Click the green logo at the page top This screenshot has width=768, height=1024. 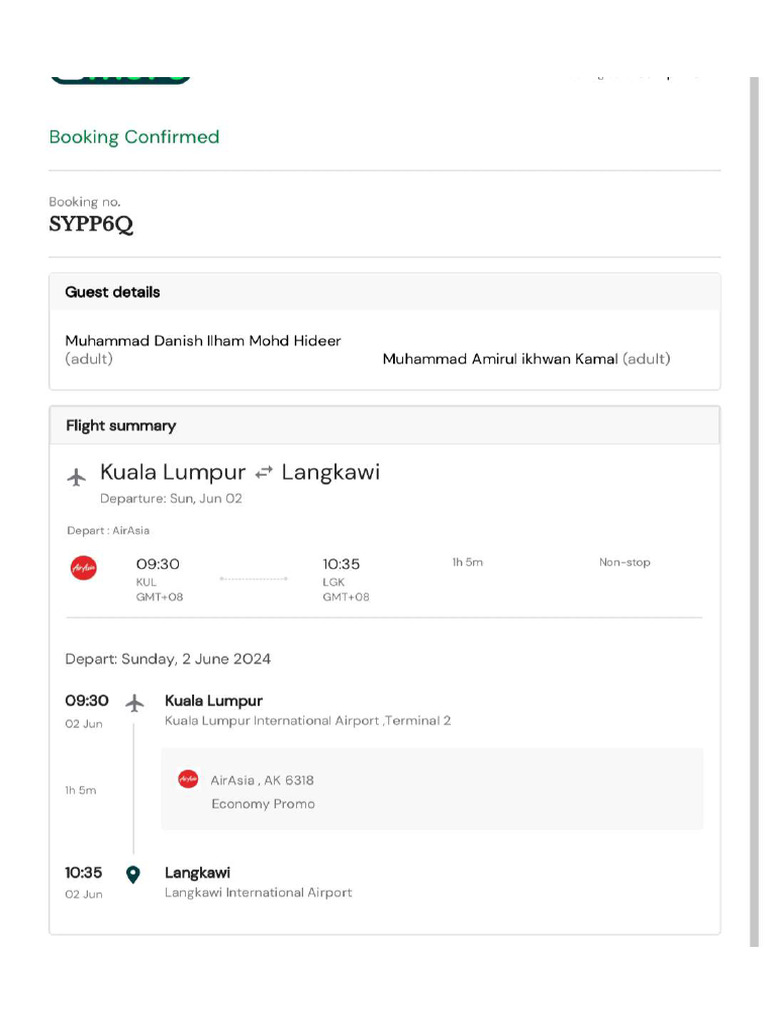coord(120,77)
